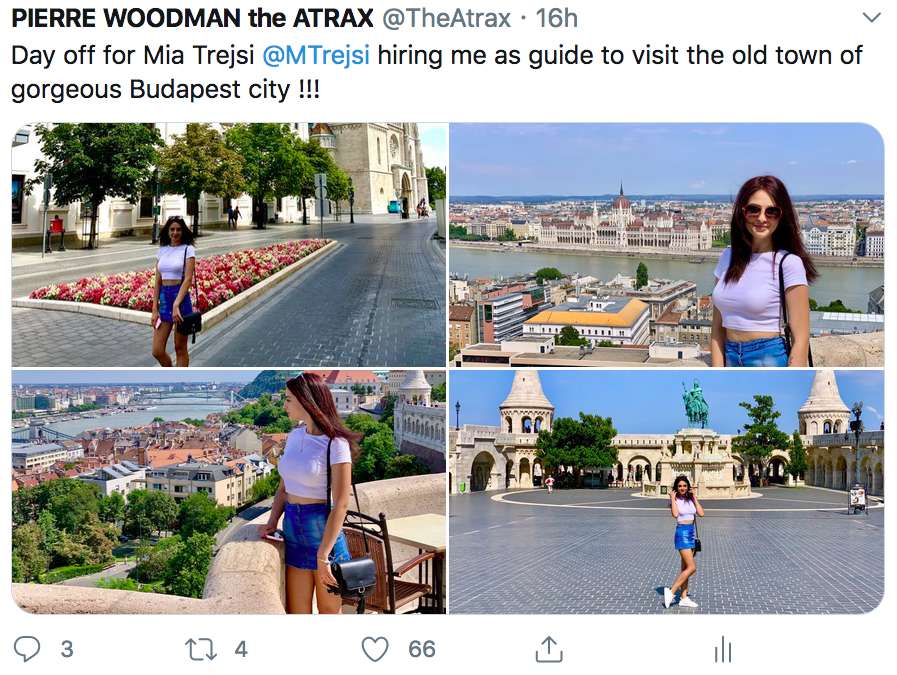Open tweet analytics bar chart icon
Image resolution: width=897 pixels, height=675 pixels.
pyautogui.click(x=723, y=649)
